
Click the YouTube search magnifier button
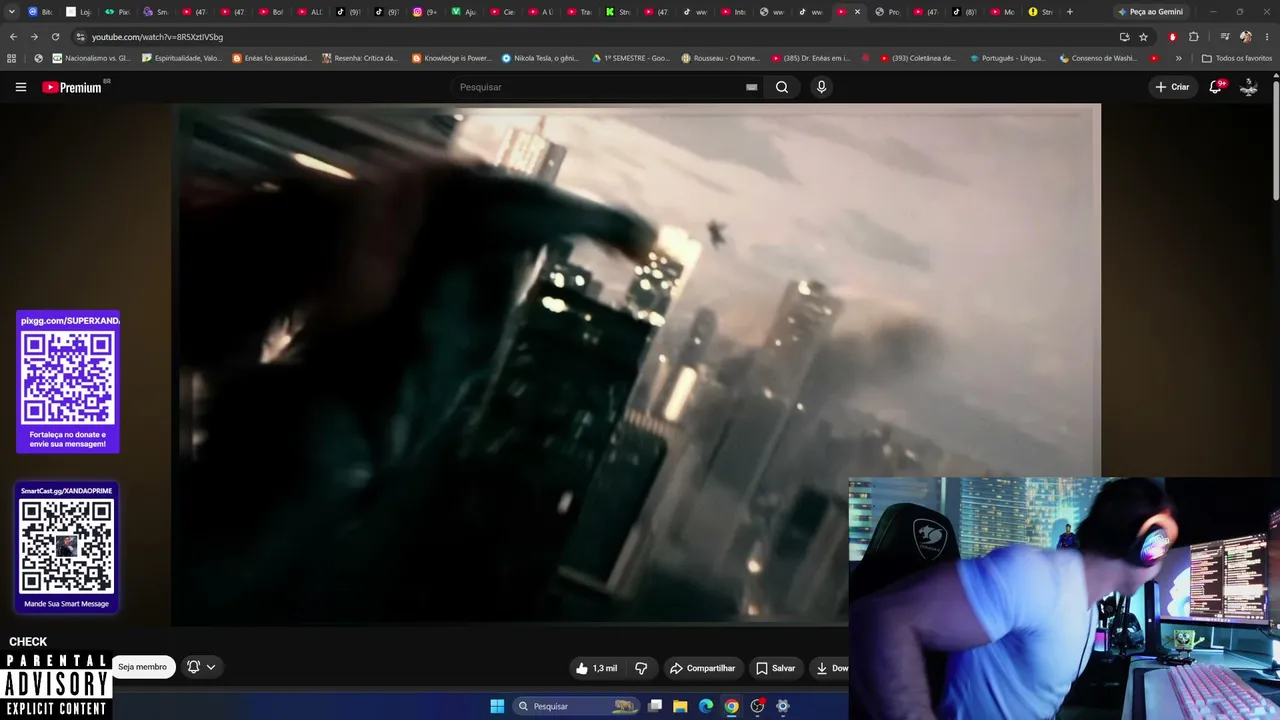coord(782,87)
